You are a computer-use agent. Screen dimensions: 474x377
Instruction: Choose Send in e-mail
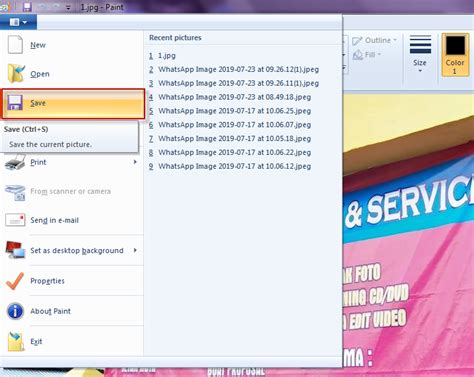(72, 220)
